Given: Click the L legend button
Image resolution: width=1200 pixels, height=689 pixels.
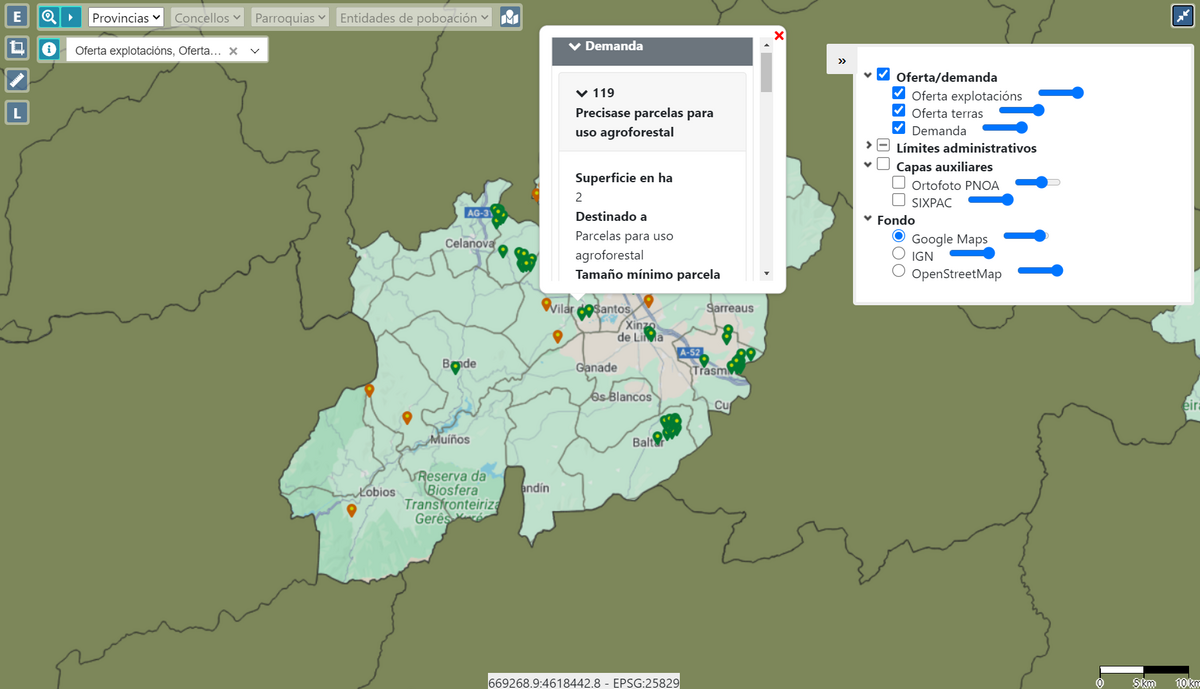Looking at the screenshot, I should click(x=17, y=112).
